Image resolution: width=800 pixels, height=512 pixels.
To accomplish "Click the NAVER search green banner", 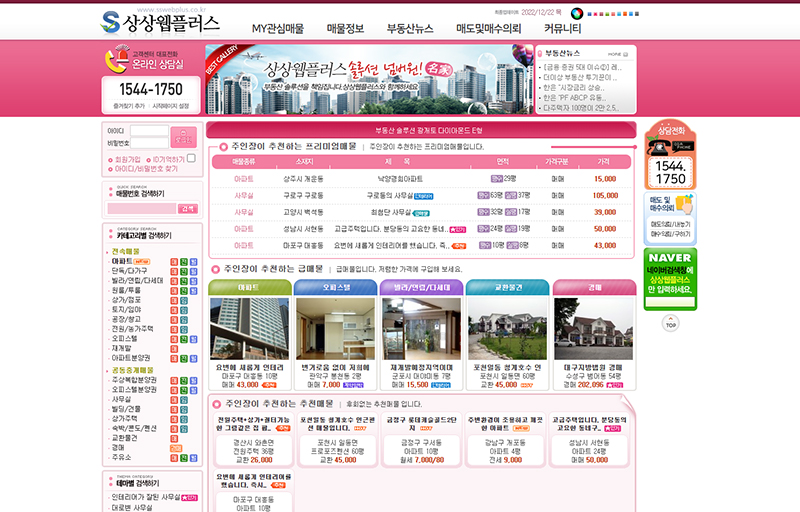I will coord(670,279).
